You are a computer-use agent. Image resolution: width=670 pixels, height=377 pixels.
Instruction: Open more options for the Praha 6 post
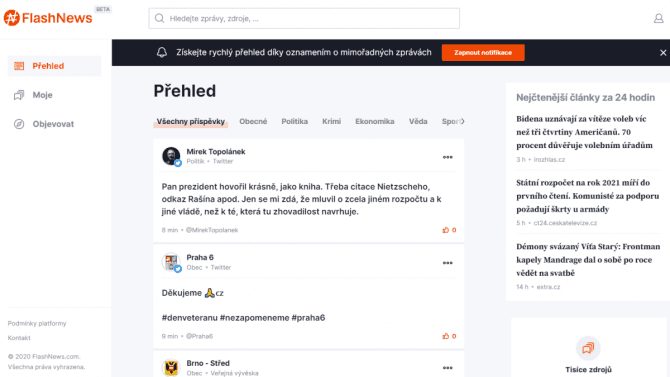pos(447,263)
